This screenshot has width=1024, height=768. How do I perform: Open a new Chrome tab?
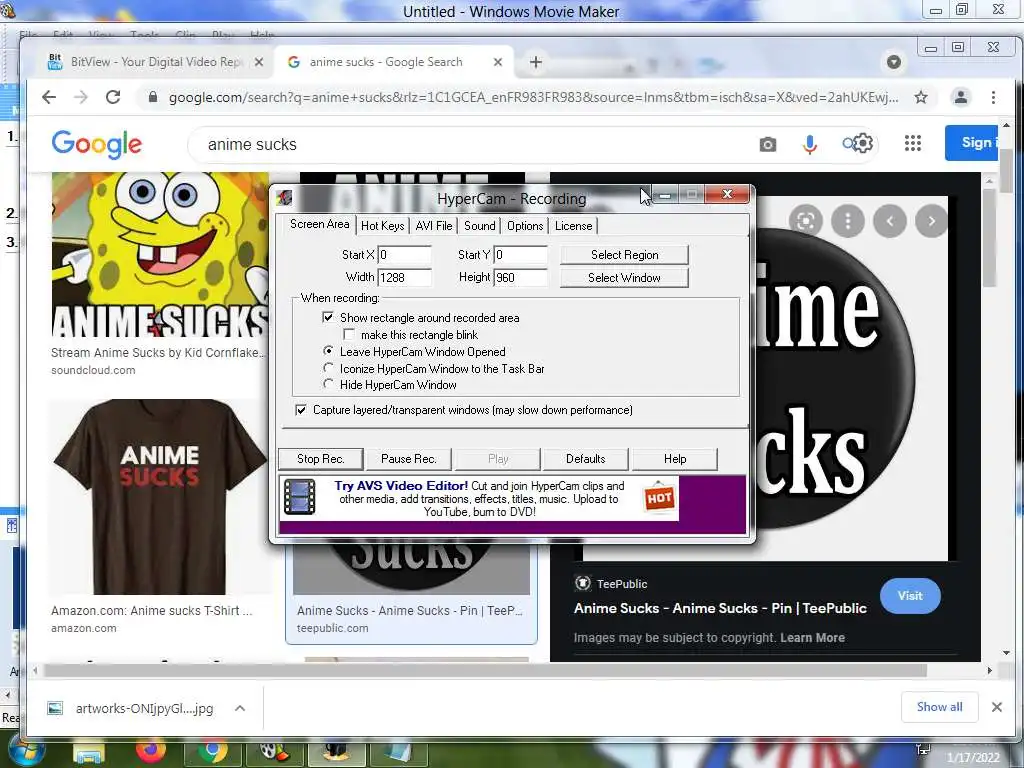[536, 62]
